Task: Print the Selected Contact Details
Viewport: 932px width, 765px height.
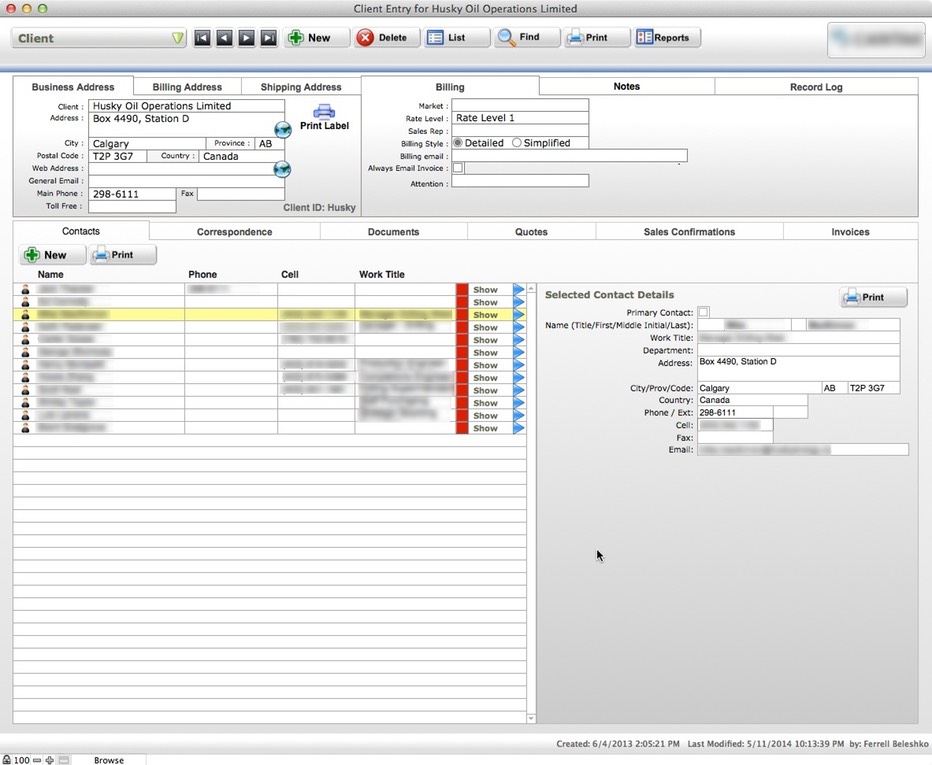Action: pos(873,297)
